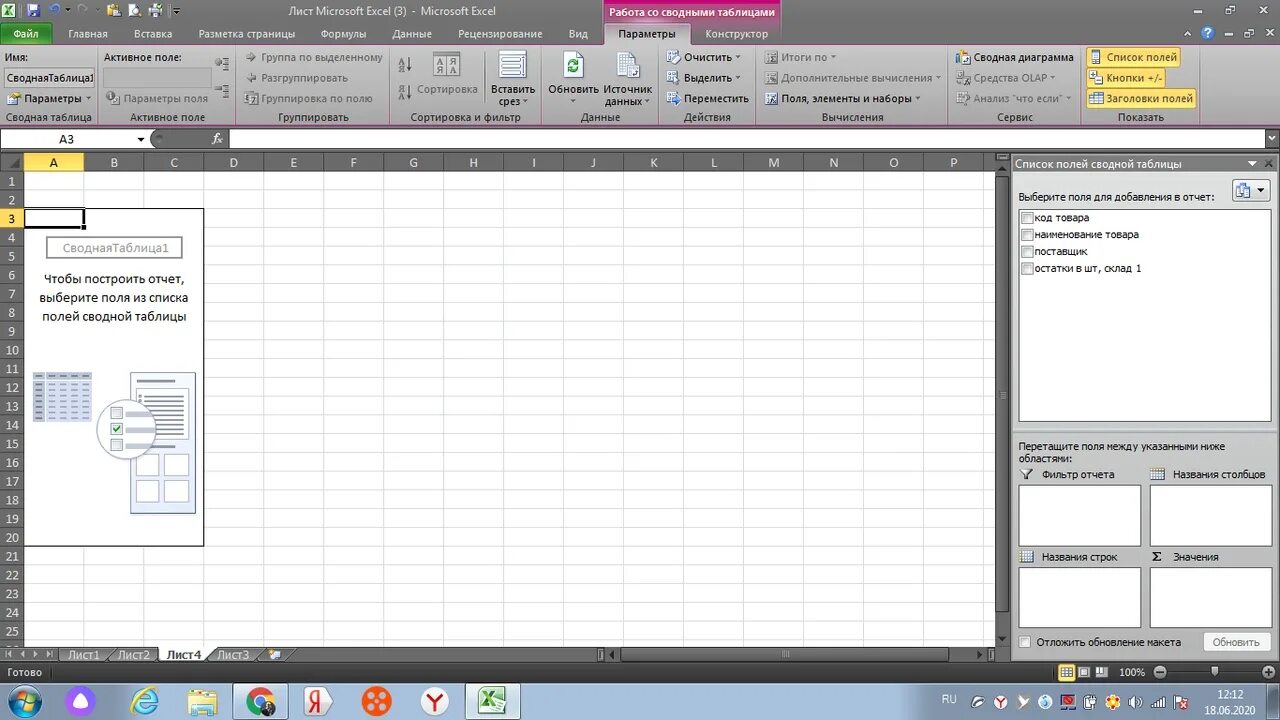Screen dimensions: 1280x720
Task: Switch to Normal view icon in status bar
Action: coord(1067,672)
